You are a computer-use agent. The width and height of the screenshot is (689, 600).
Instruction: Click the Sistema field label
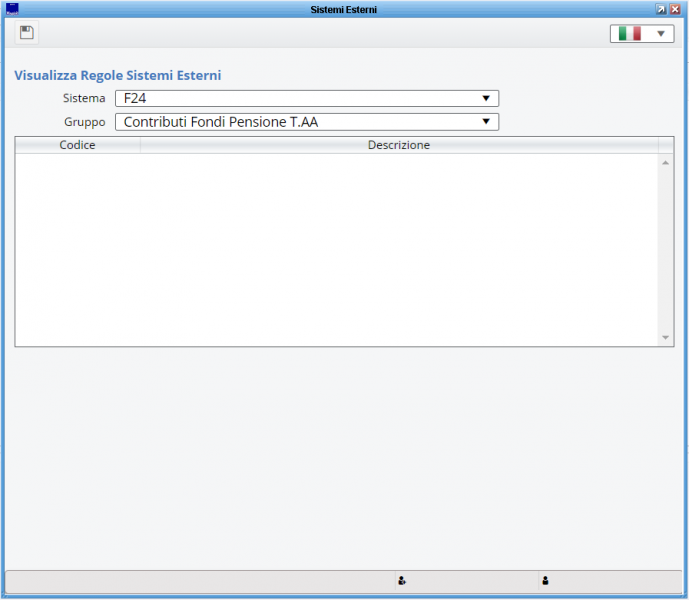(x=84, y=98)
